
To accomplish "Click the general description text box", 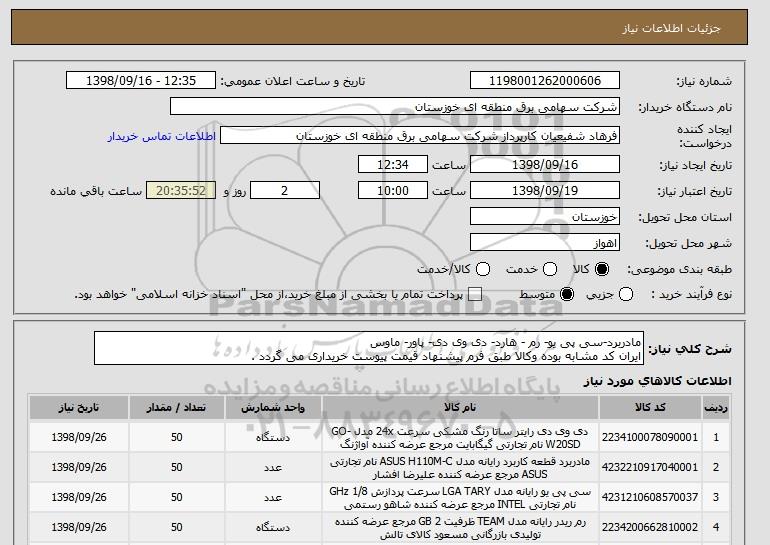I will (x=369, y=349).
